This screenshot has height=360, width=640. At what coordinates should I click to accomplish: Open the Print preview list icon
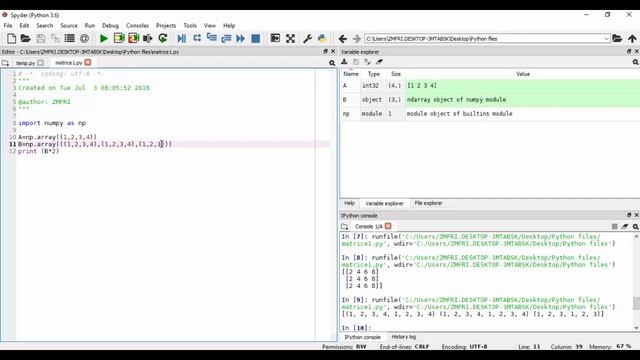[70, 38]
